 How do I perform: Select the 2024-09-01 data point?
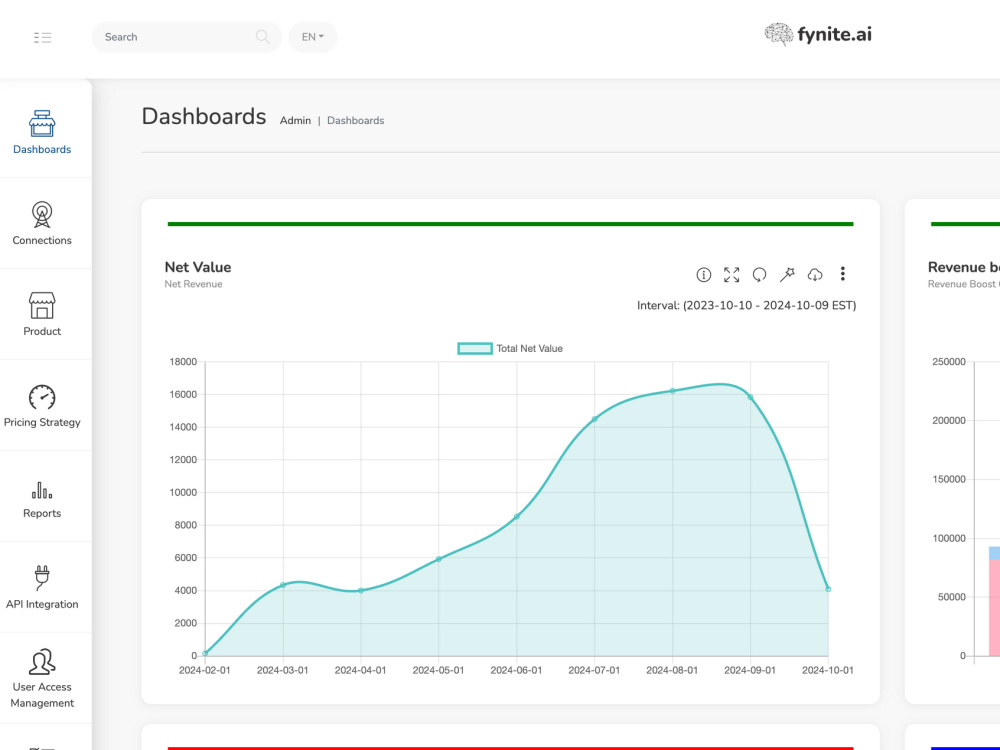coord(750,397)
